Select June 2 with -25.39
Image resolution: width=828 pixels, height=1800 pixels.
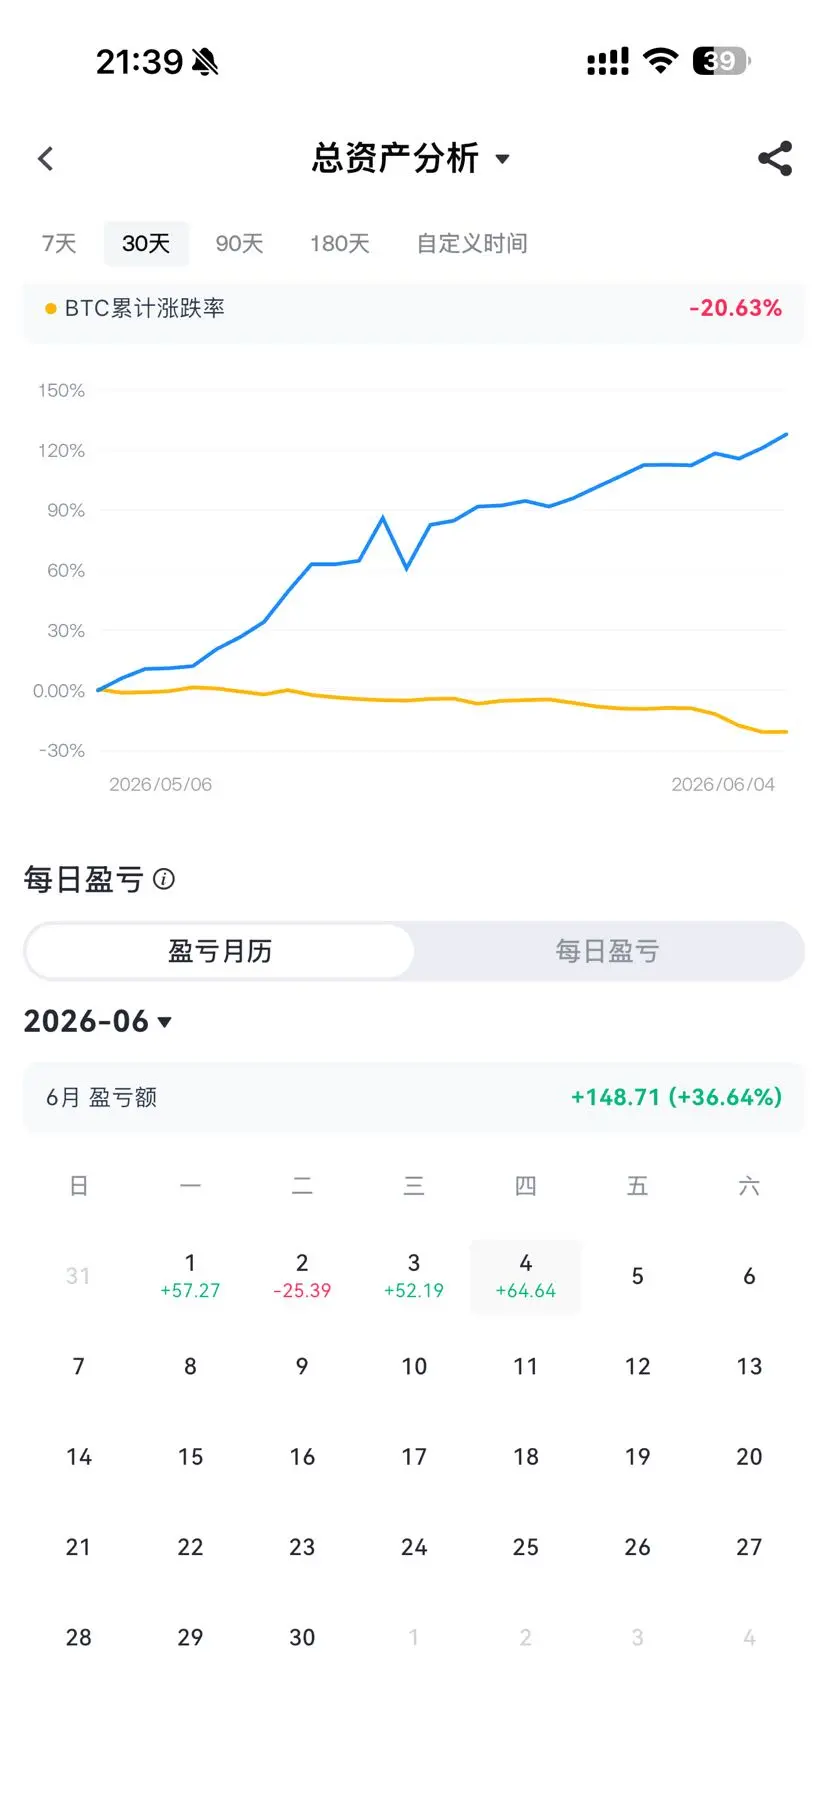coord(302,1277)
